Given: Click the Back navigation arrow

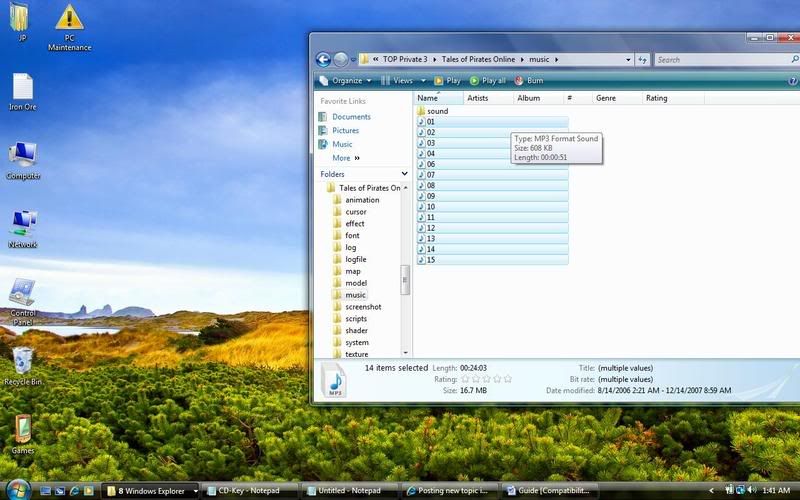Looking at the screenshot, I should point(323,60).
